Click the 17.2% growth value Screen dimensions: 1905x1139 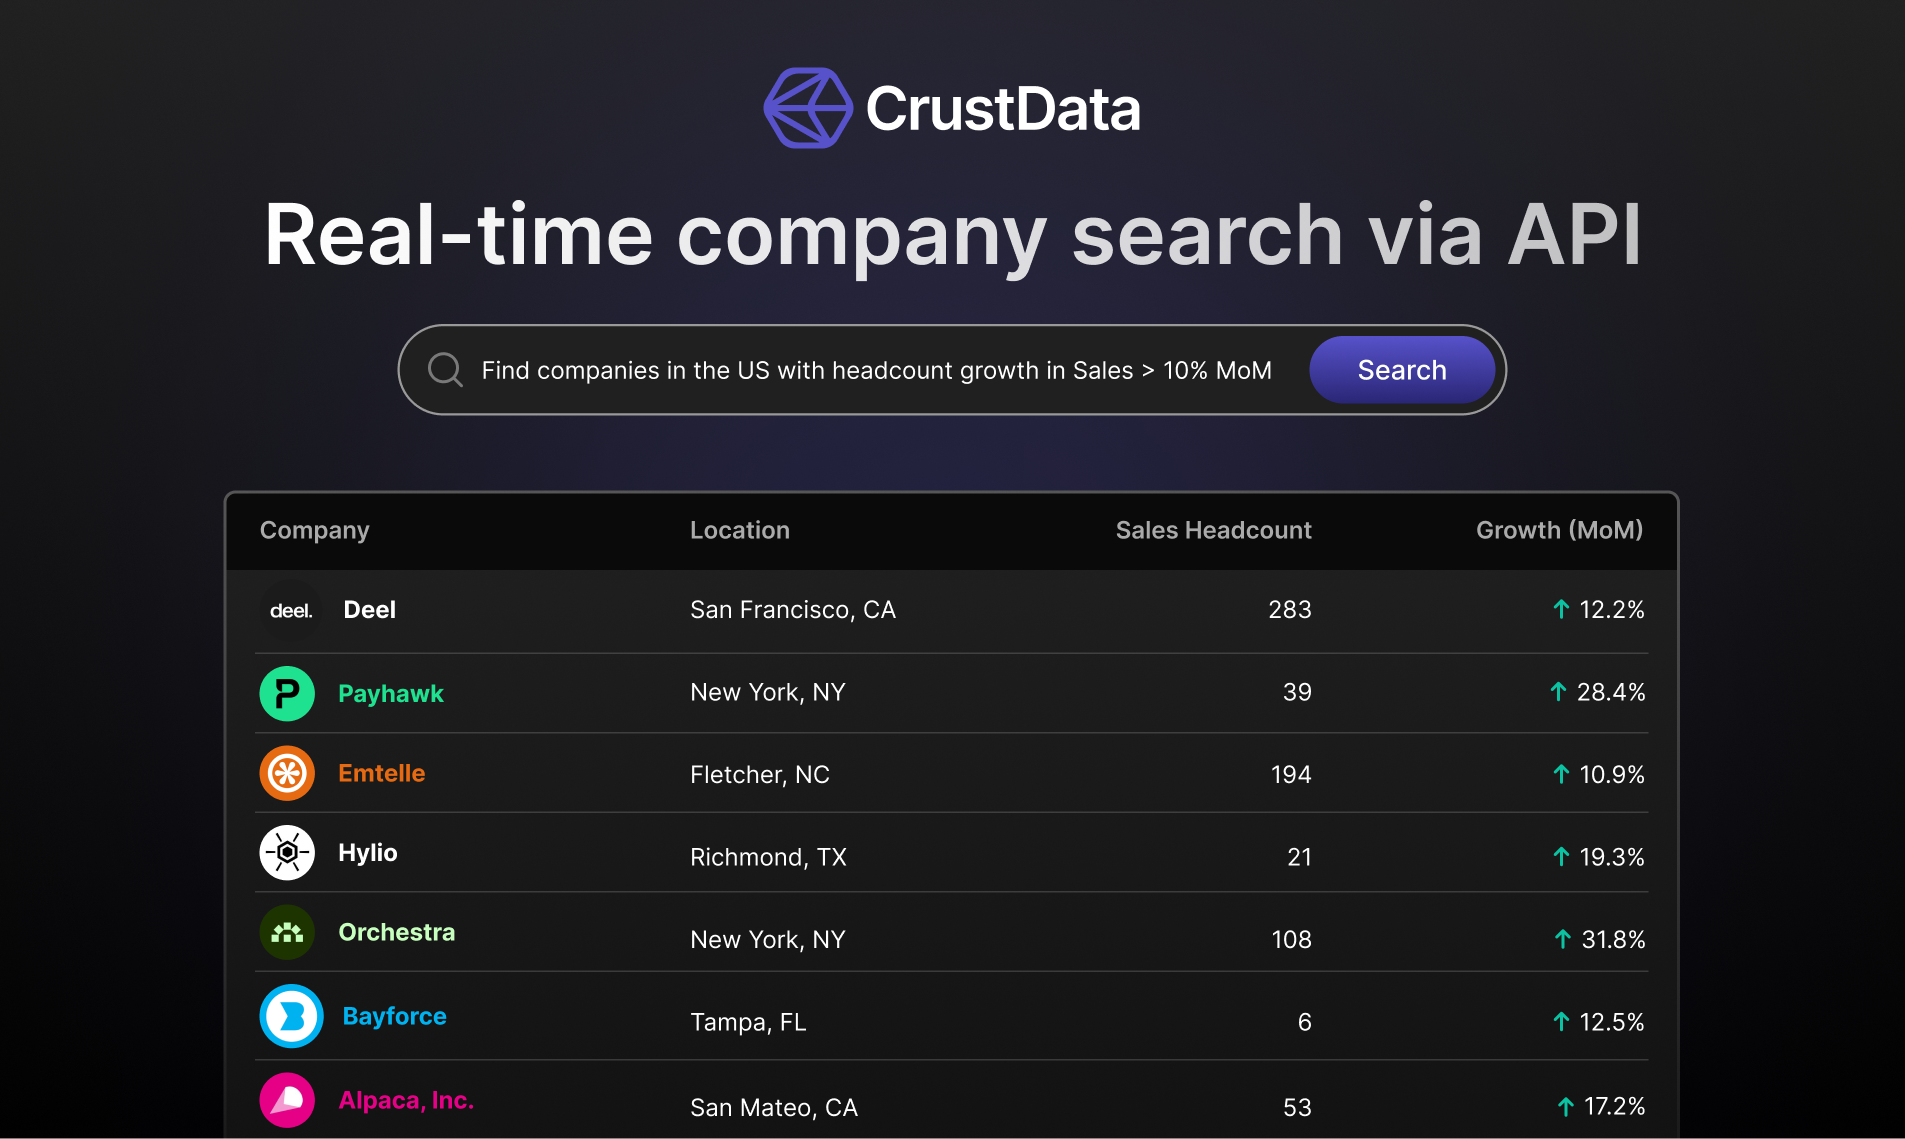click(1615, 1106)
